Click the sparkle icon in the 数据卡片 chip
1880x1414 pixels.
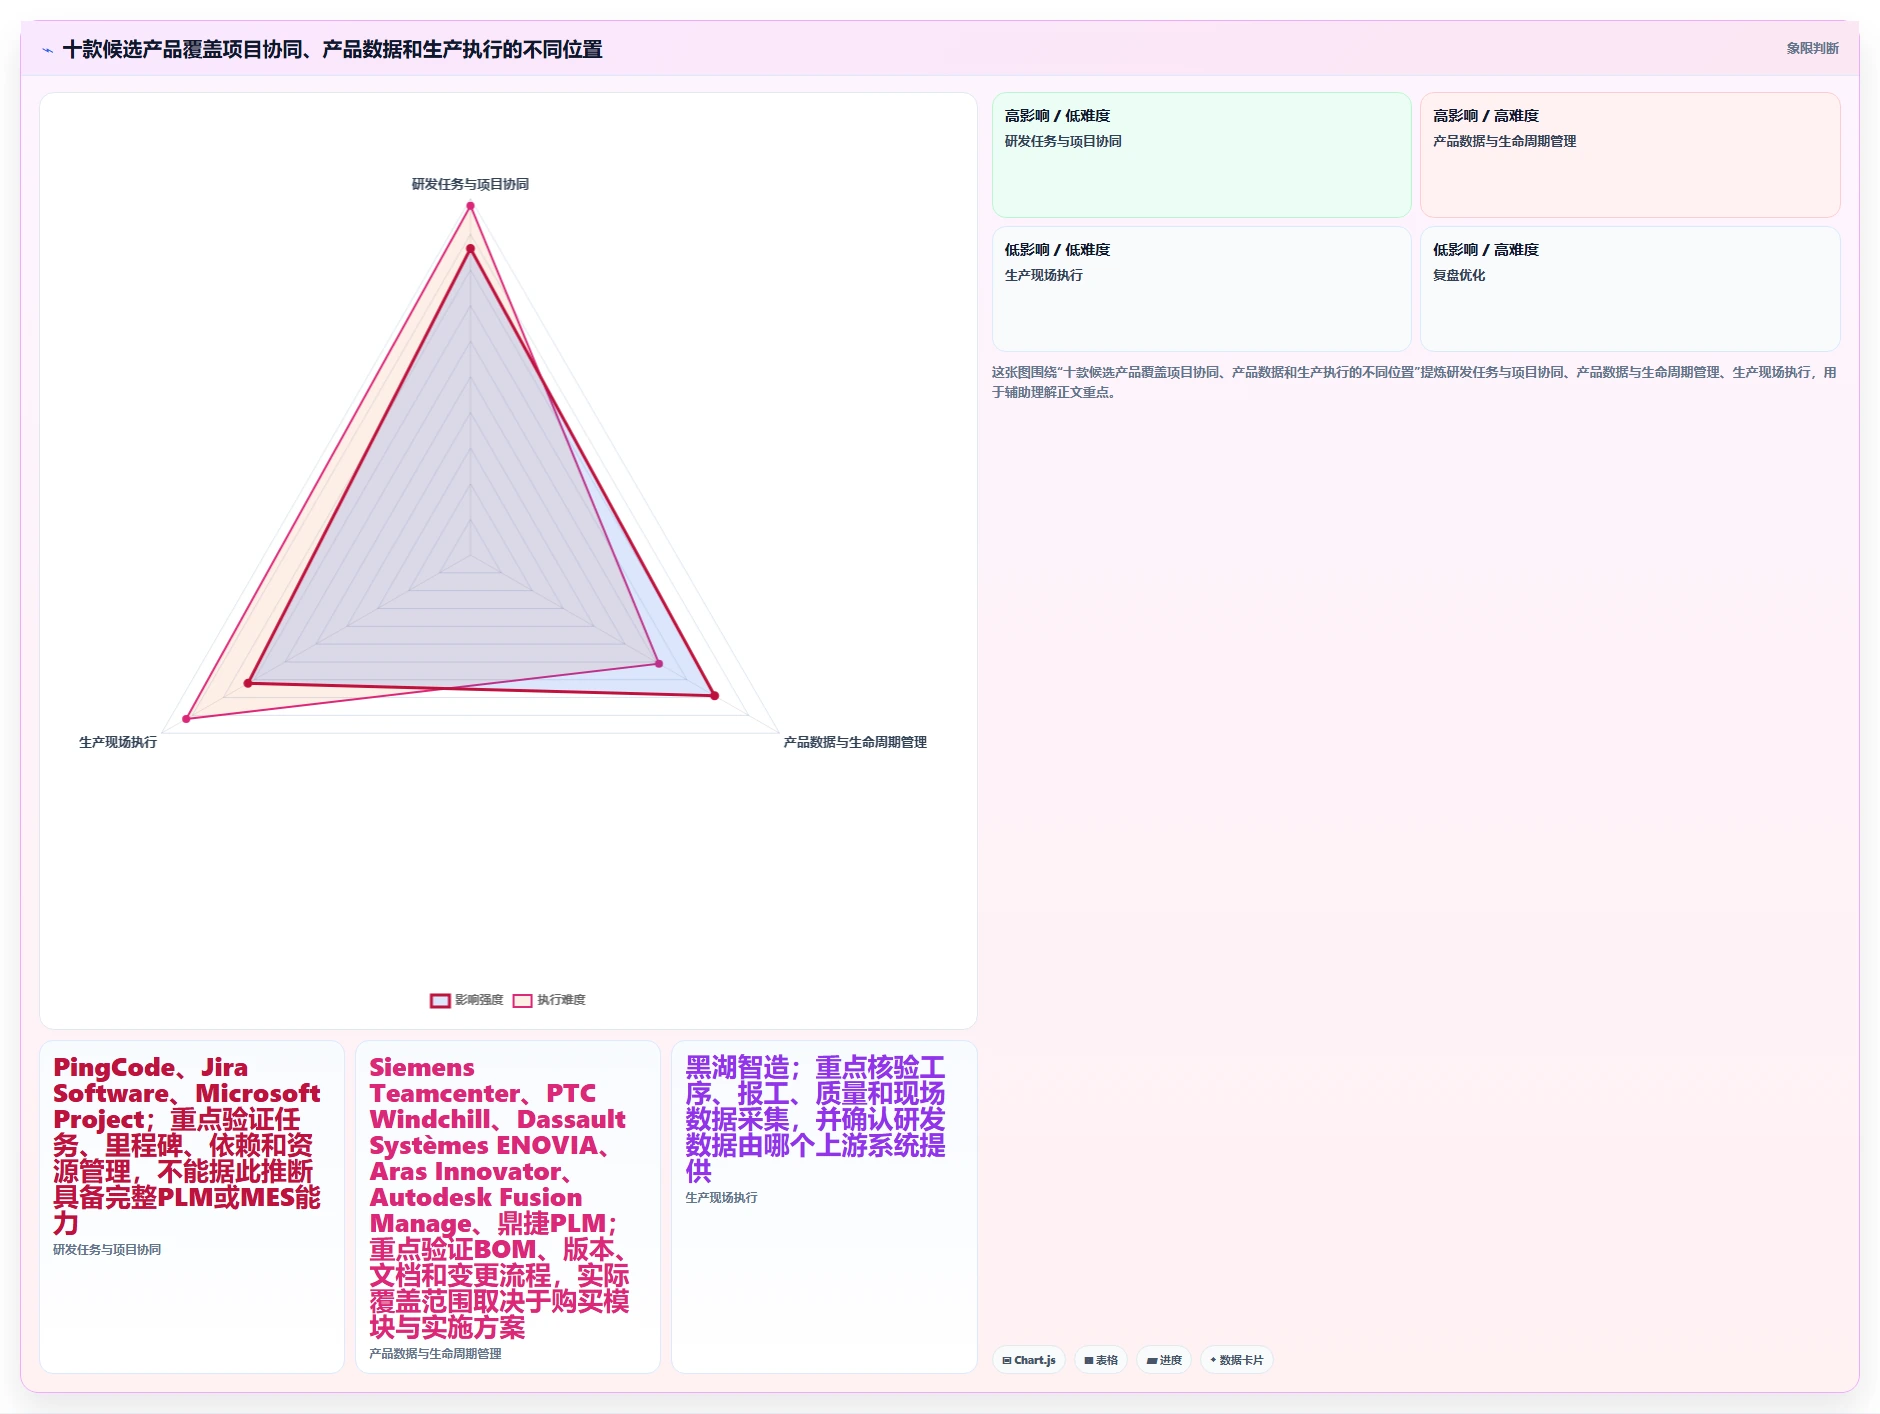1213,1360
